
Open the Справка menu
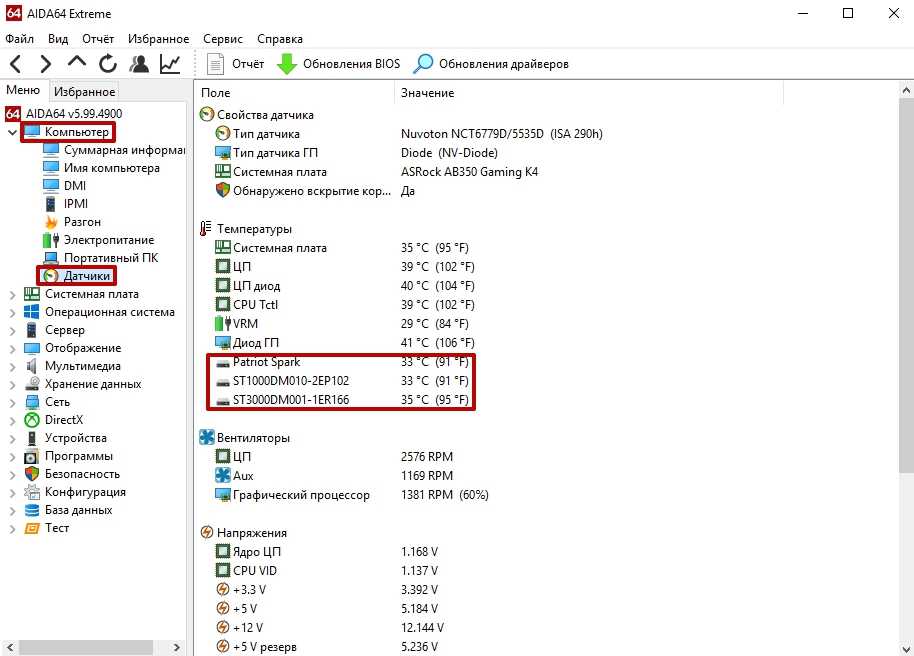[x=280, y=39]
